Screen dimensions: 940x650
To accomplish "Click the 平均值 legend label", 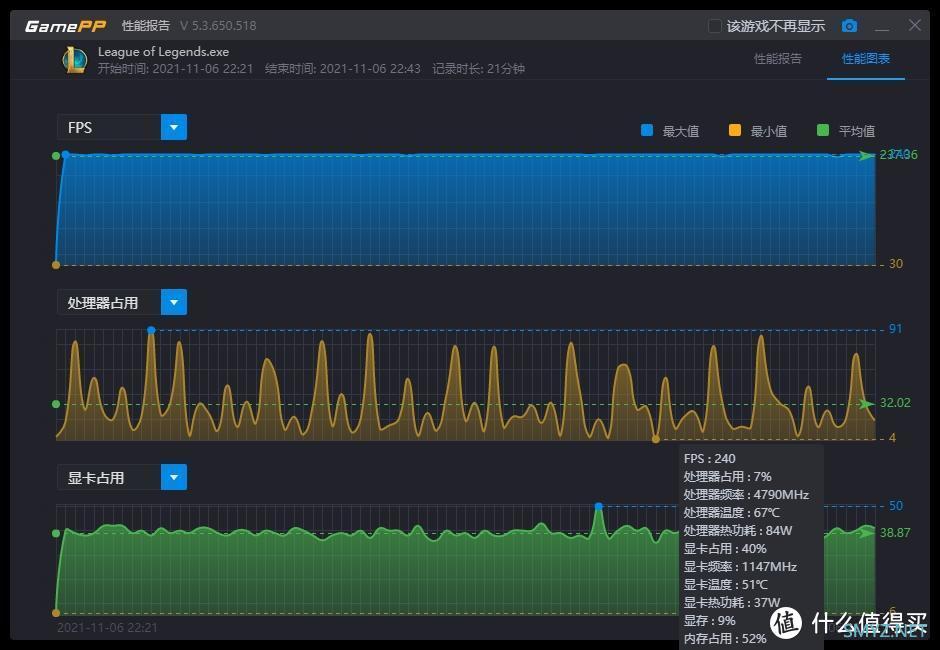I will tap(857, 131).
